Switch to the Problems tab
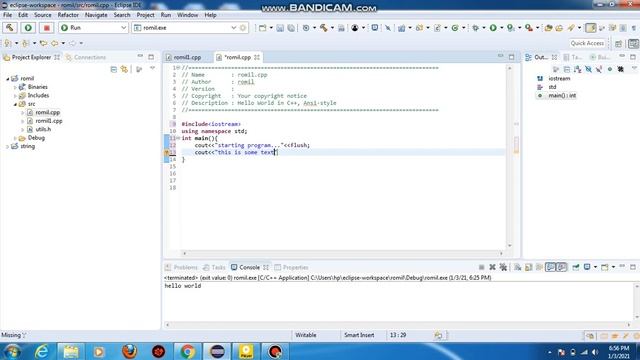 click(x=181, y=268)
